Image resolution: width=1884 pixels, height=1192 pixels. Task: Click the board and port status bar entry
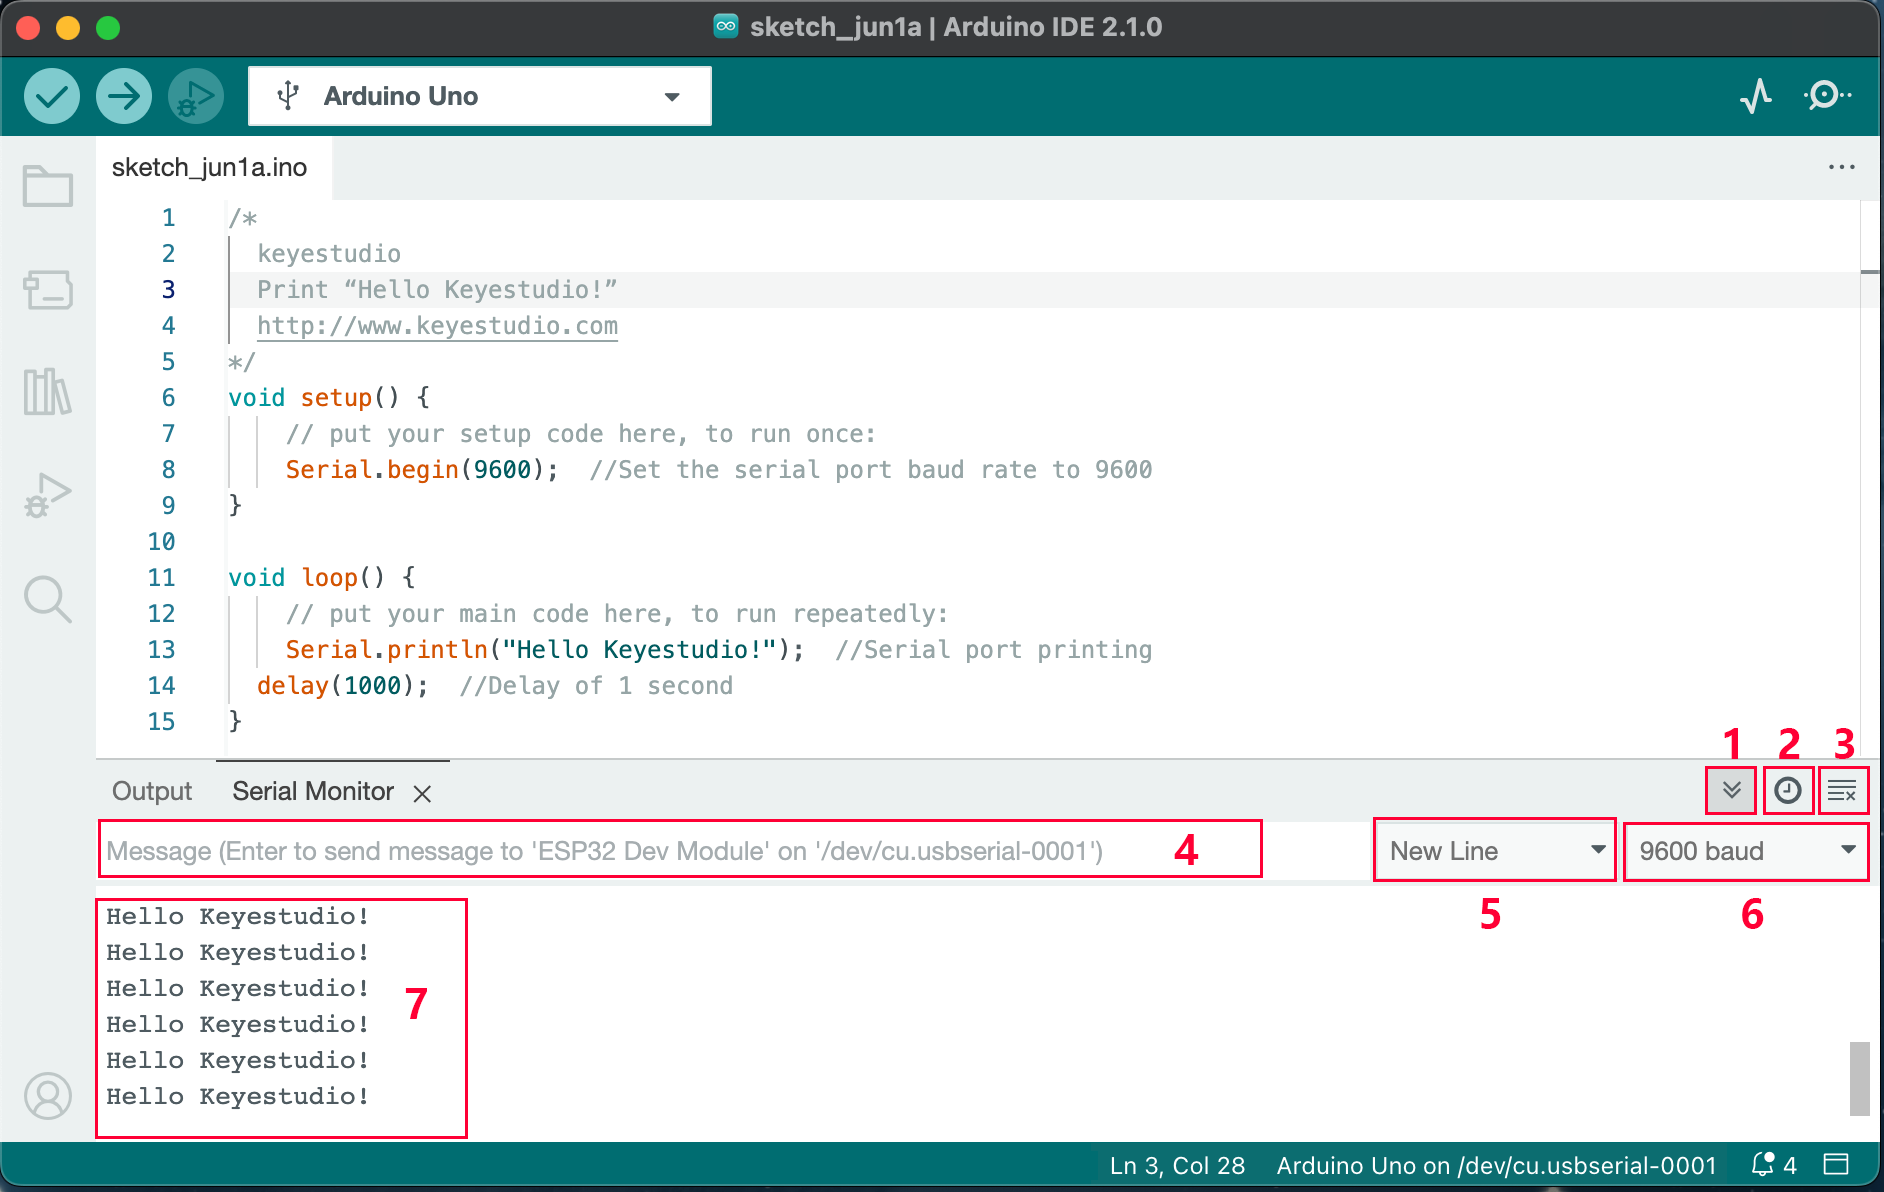1496,1165
